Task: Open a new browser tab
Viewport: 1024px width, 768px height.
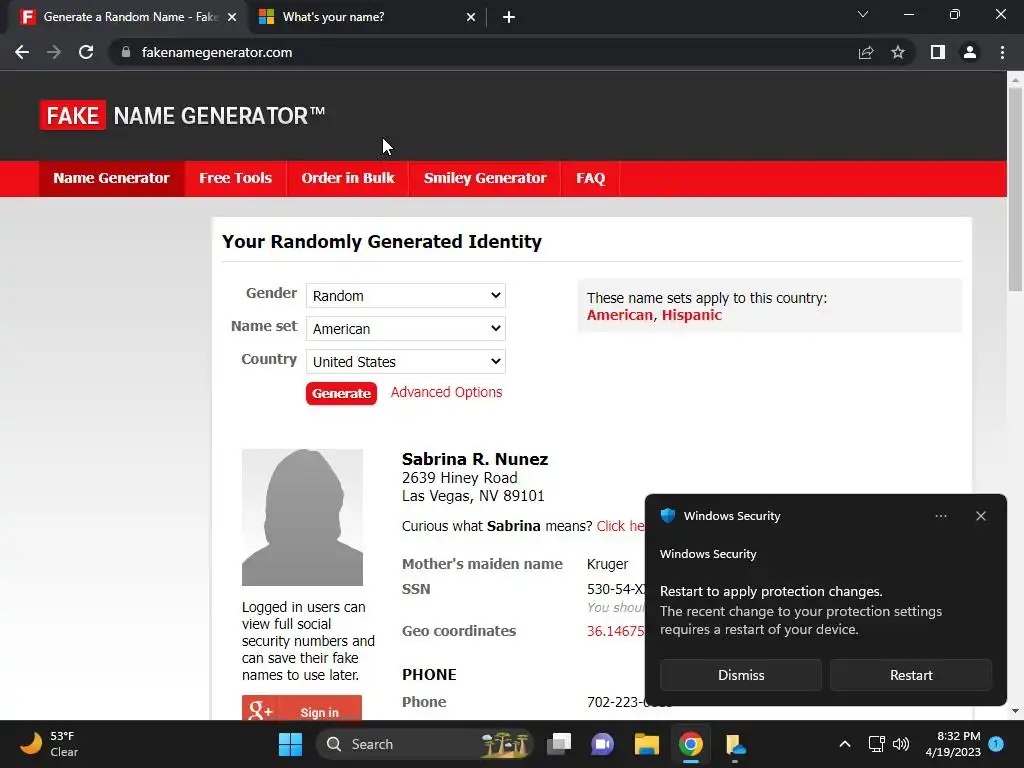Action: (509, 17)
